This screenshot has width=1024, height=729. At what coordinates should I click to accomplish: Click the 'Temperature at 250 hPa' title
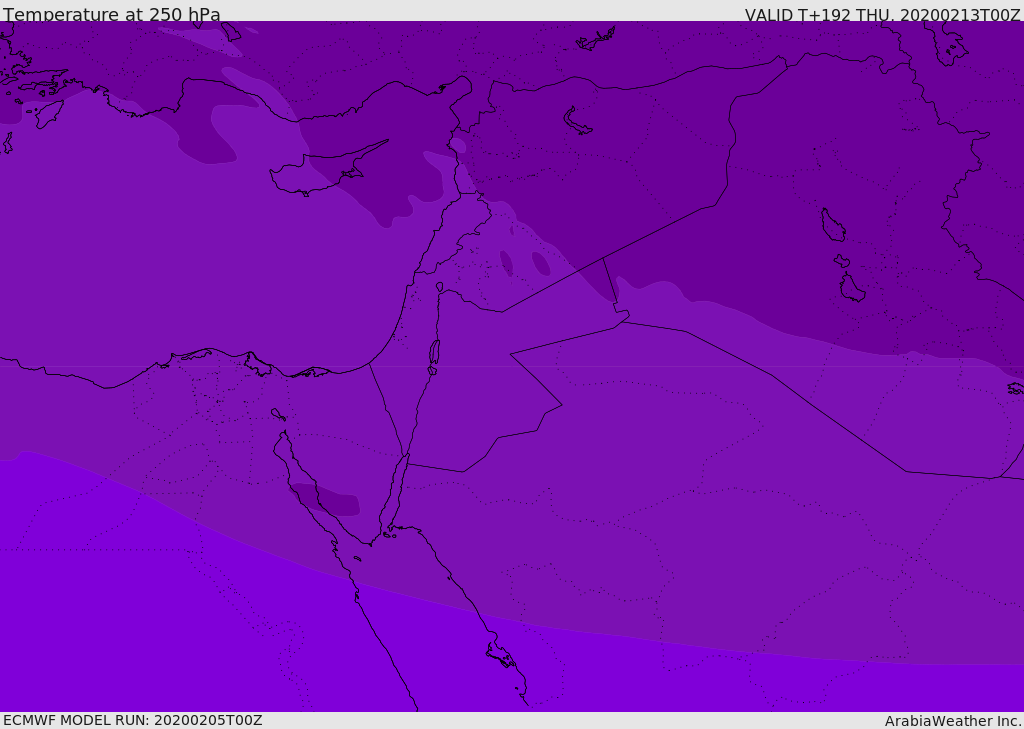[x=112, y=14]
